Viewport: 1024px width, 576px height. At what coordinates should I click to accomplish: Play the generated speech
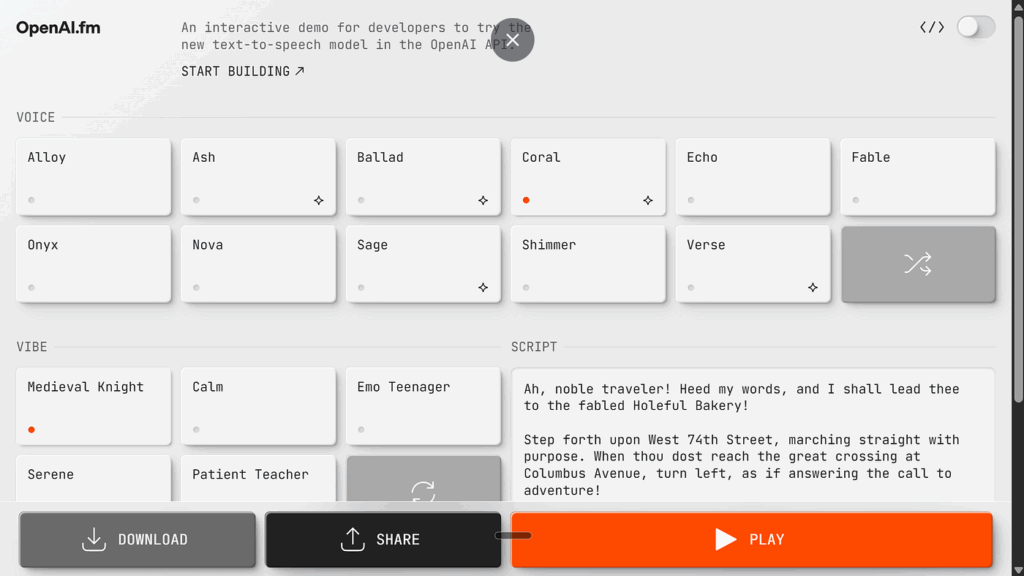click(751, 539)
